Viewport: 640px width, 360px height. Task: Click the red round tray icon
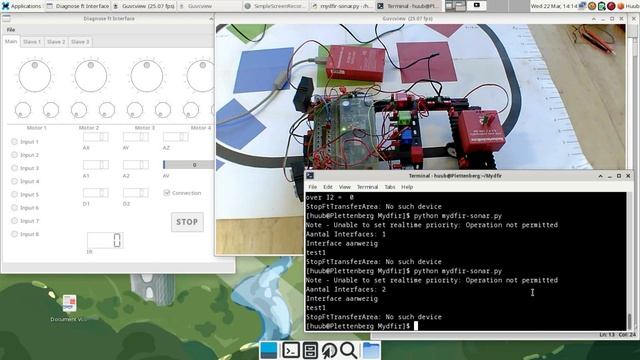(611, 6)
